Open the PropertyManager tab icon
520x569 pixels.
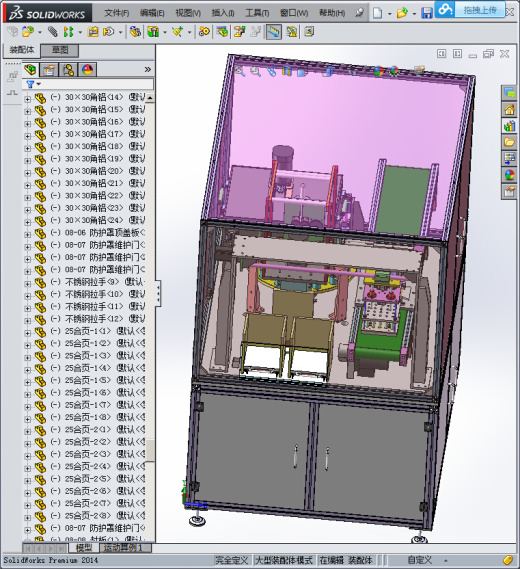click(49, 69)
